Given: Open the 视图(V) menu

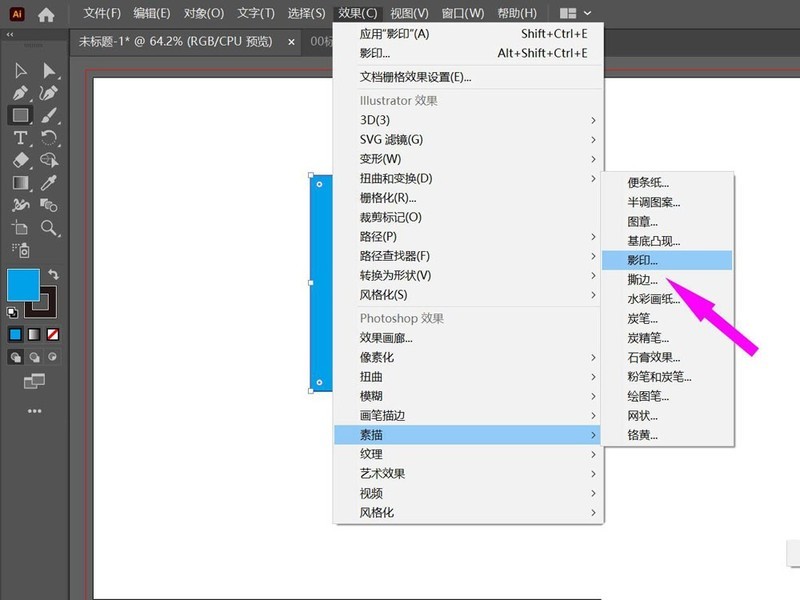Looking at the screenshot, I should tap(409, 14).
